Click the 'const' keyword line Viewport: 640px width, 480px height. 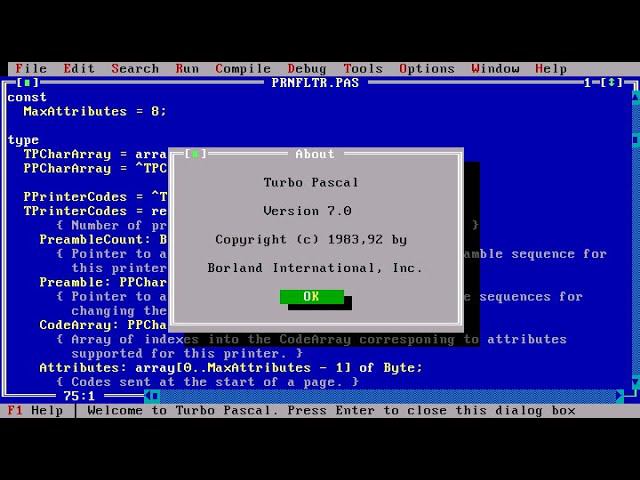27,97
